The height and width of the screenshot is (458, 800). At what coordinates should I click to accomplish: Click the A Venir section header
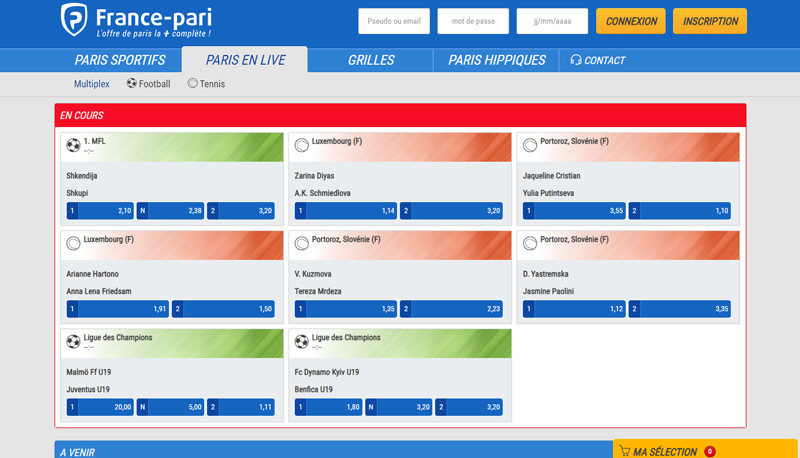(x=334, y=450)
